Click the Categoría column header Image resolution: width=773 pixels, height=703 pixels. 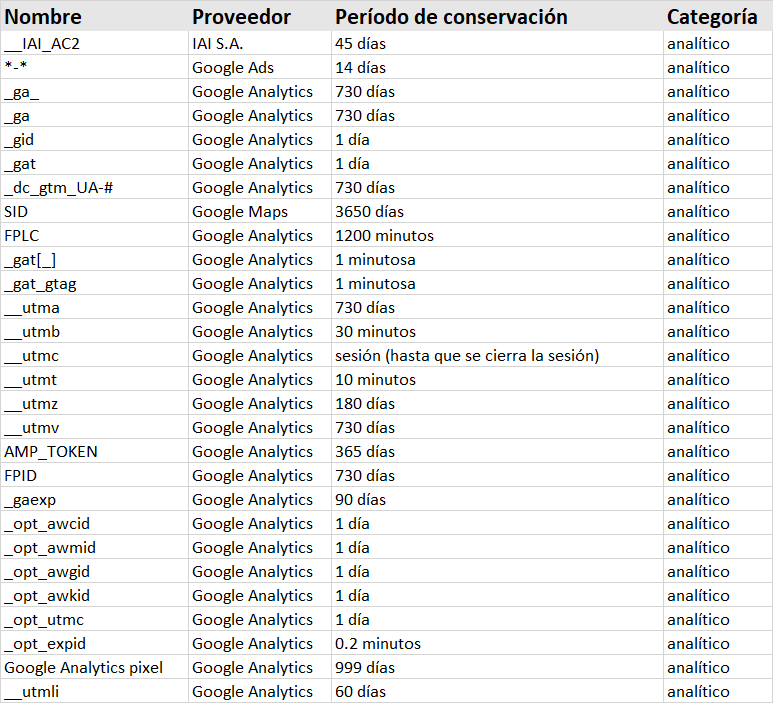(711, 17)
